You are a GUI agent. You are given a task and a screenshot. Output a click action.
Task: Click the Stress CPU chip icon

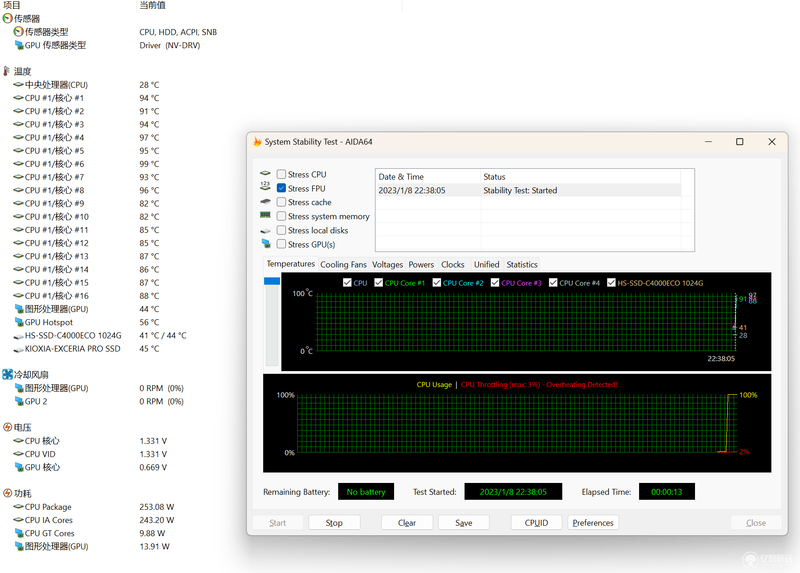point(265,173)
